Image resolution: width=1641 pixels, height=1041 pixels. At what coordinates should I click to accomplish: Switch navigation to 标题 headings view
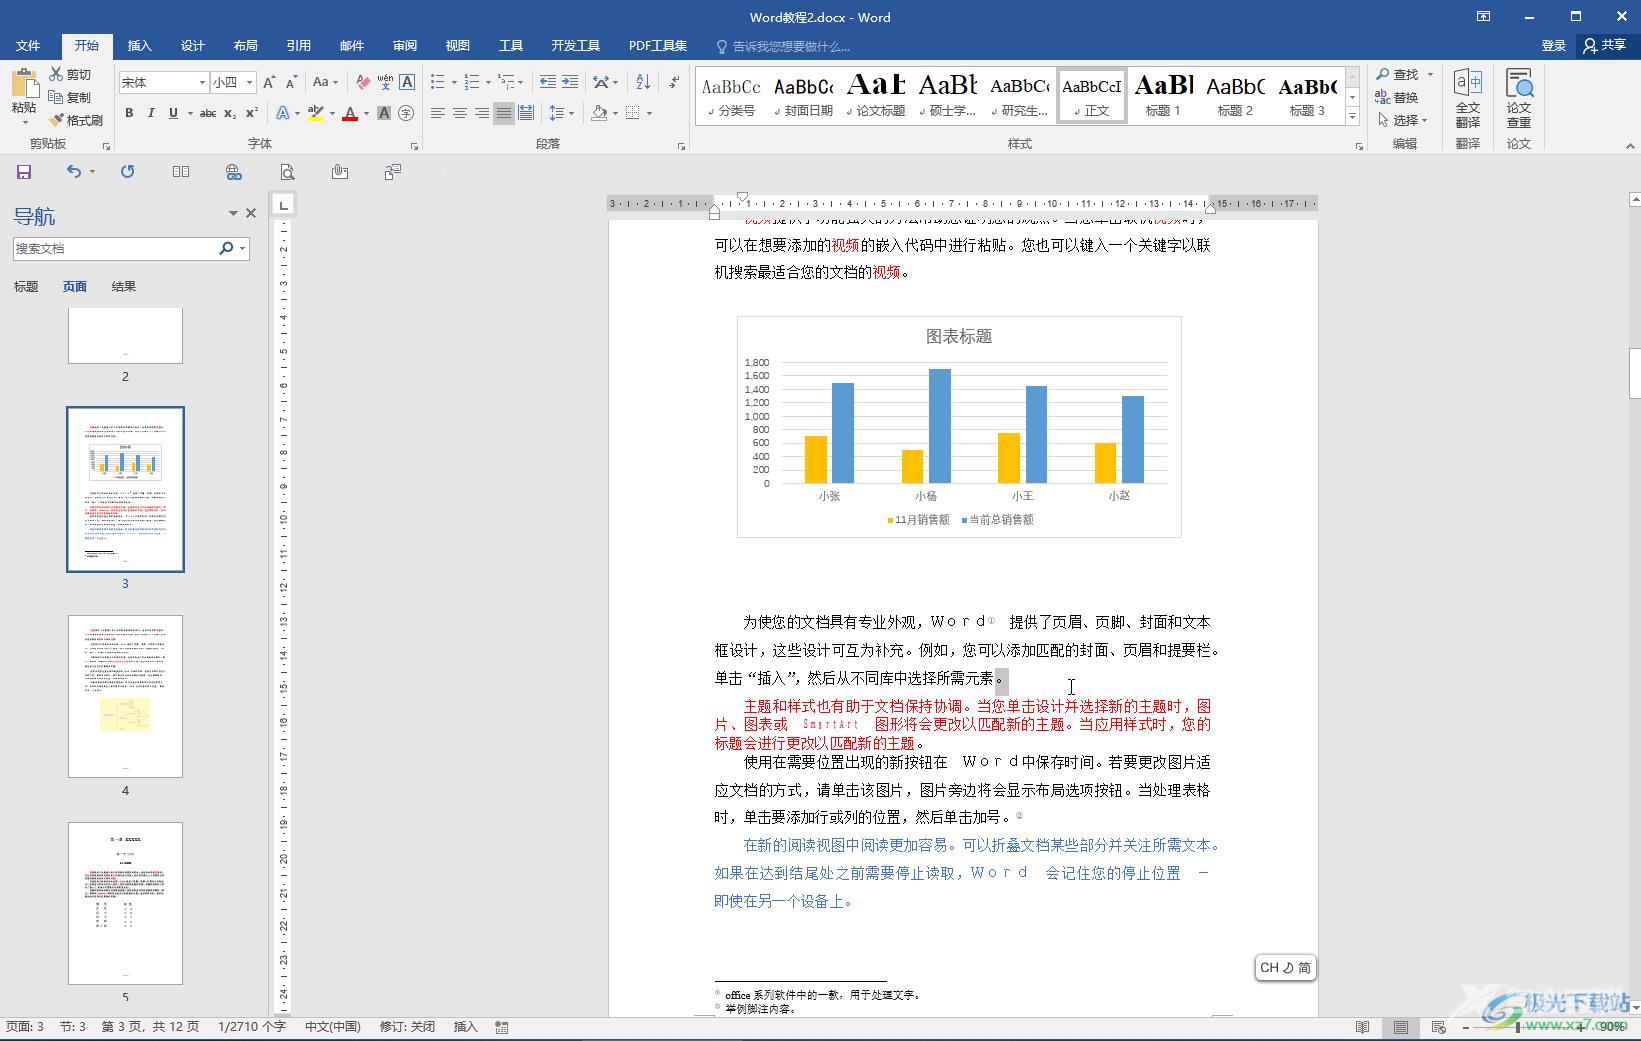(26, 286)
